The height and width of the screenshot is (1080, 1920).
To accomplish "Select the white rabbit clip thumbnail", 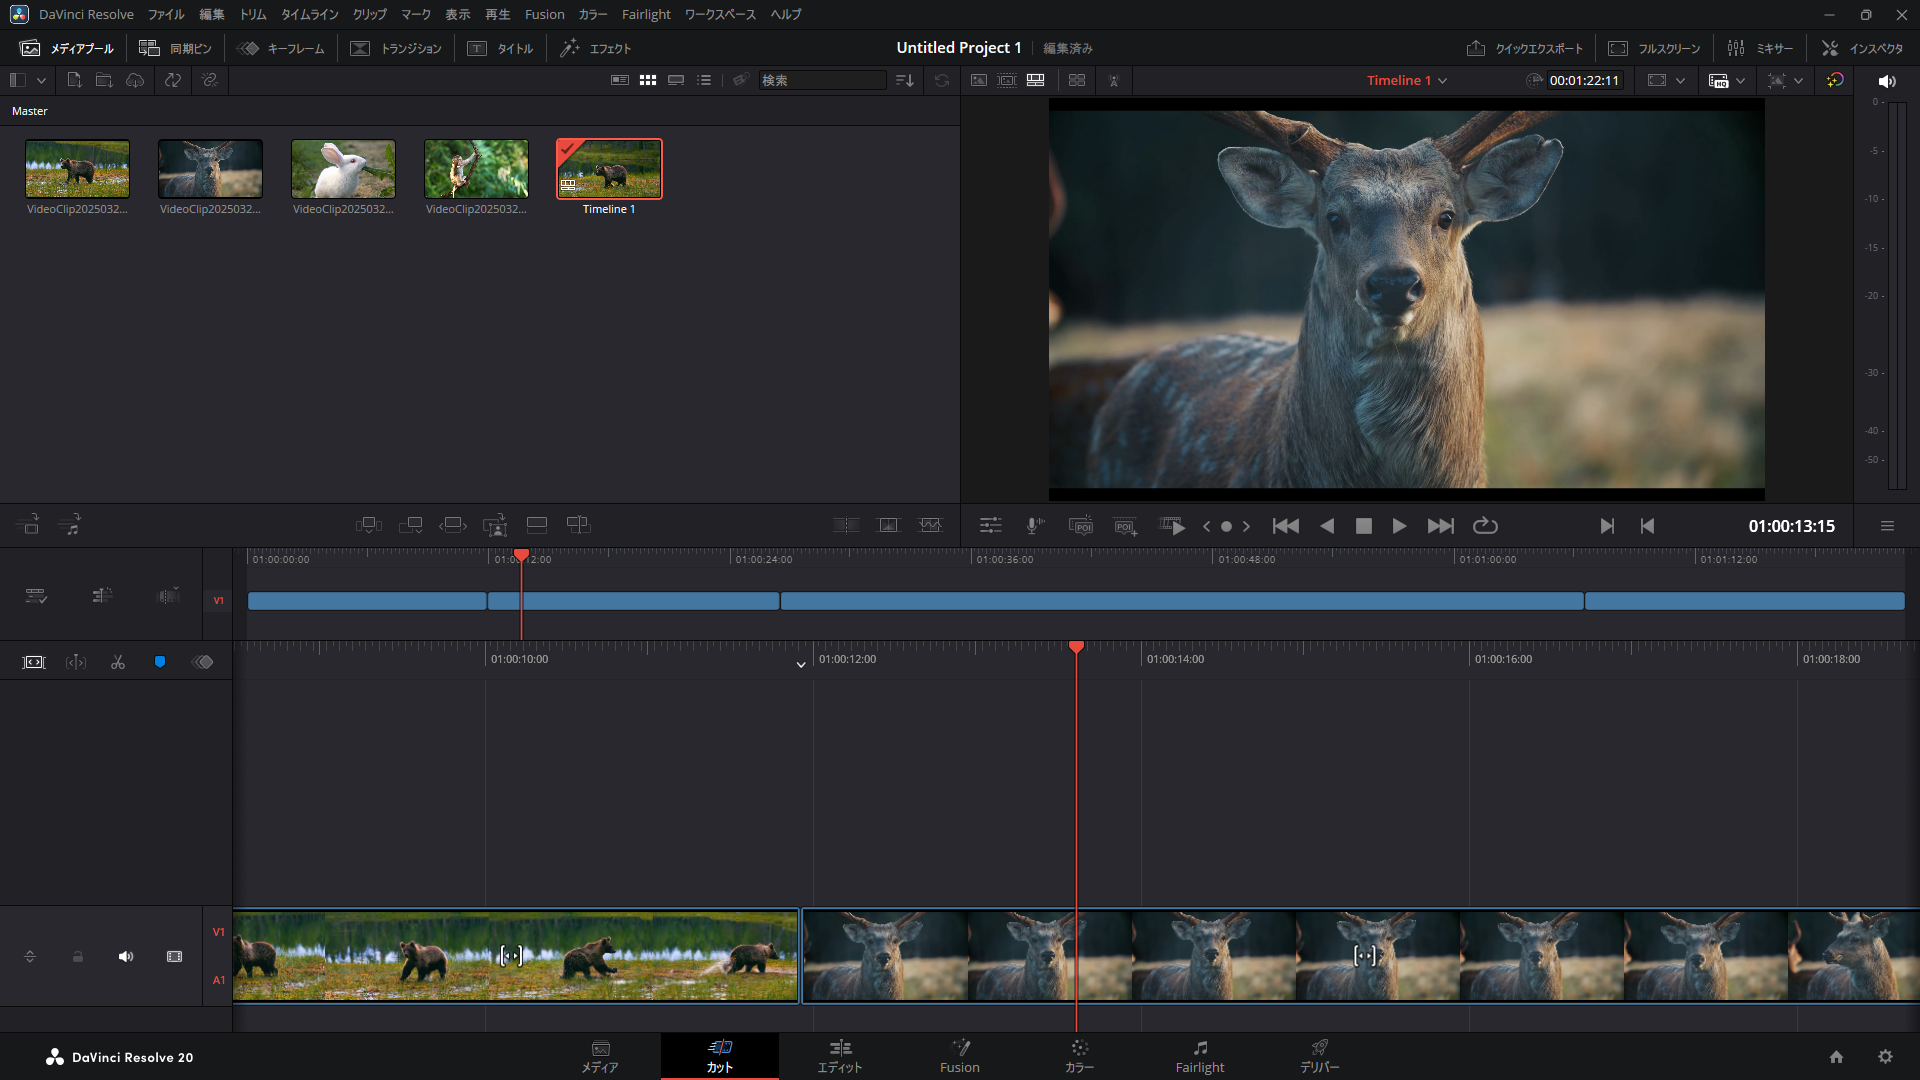I will pos(343,169).
